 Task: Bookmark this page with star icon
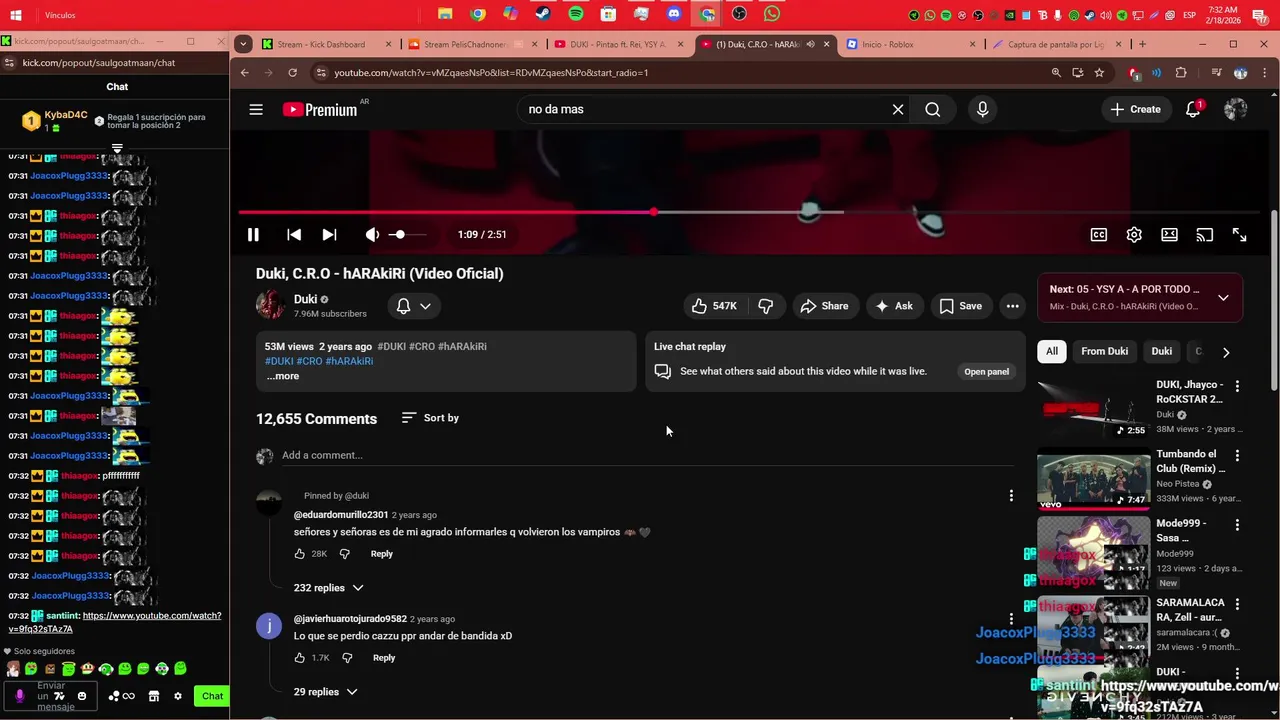1099,73
